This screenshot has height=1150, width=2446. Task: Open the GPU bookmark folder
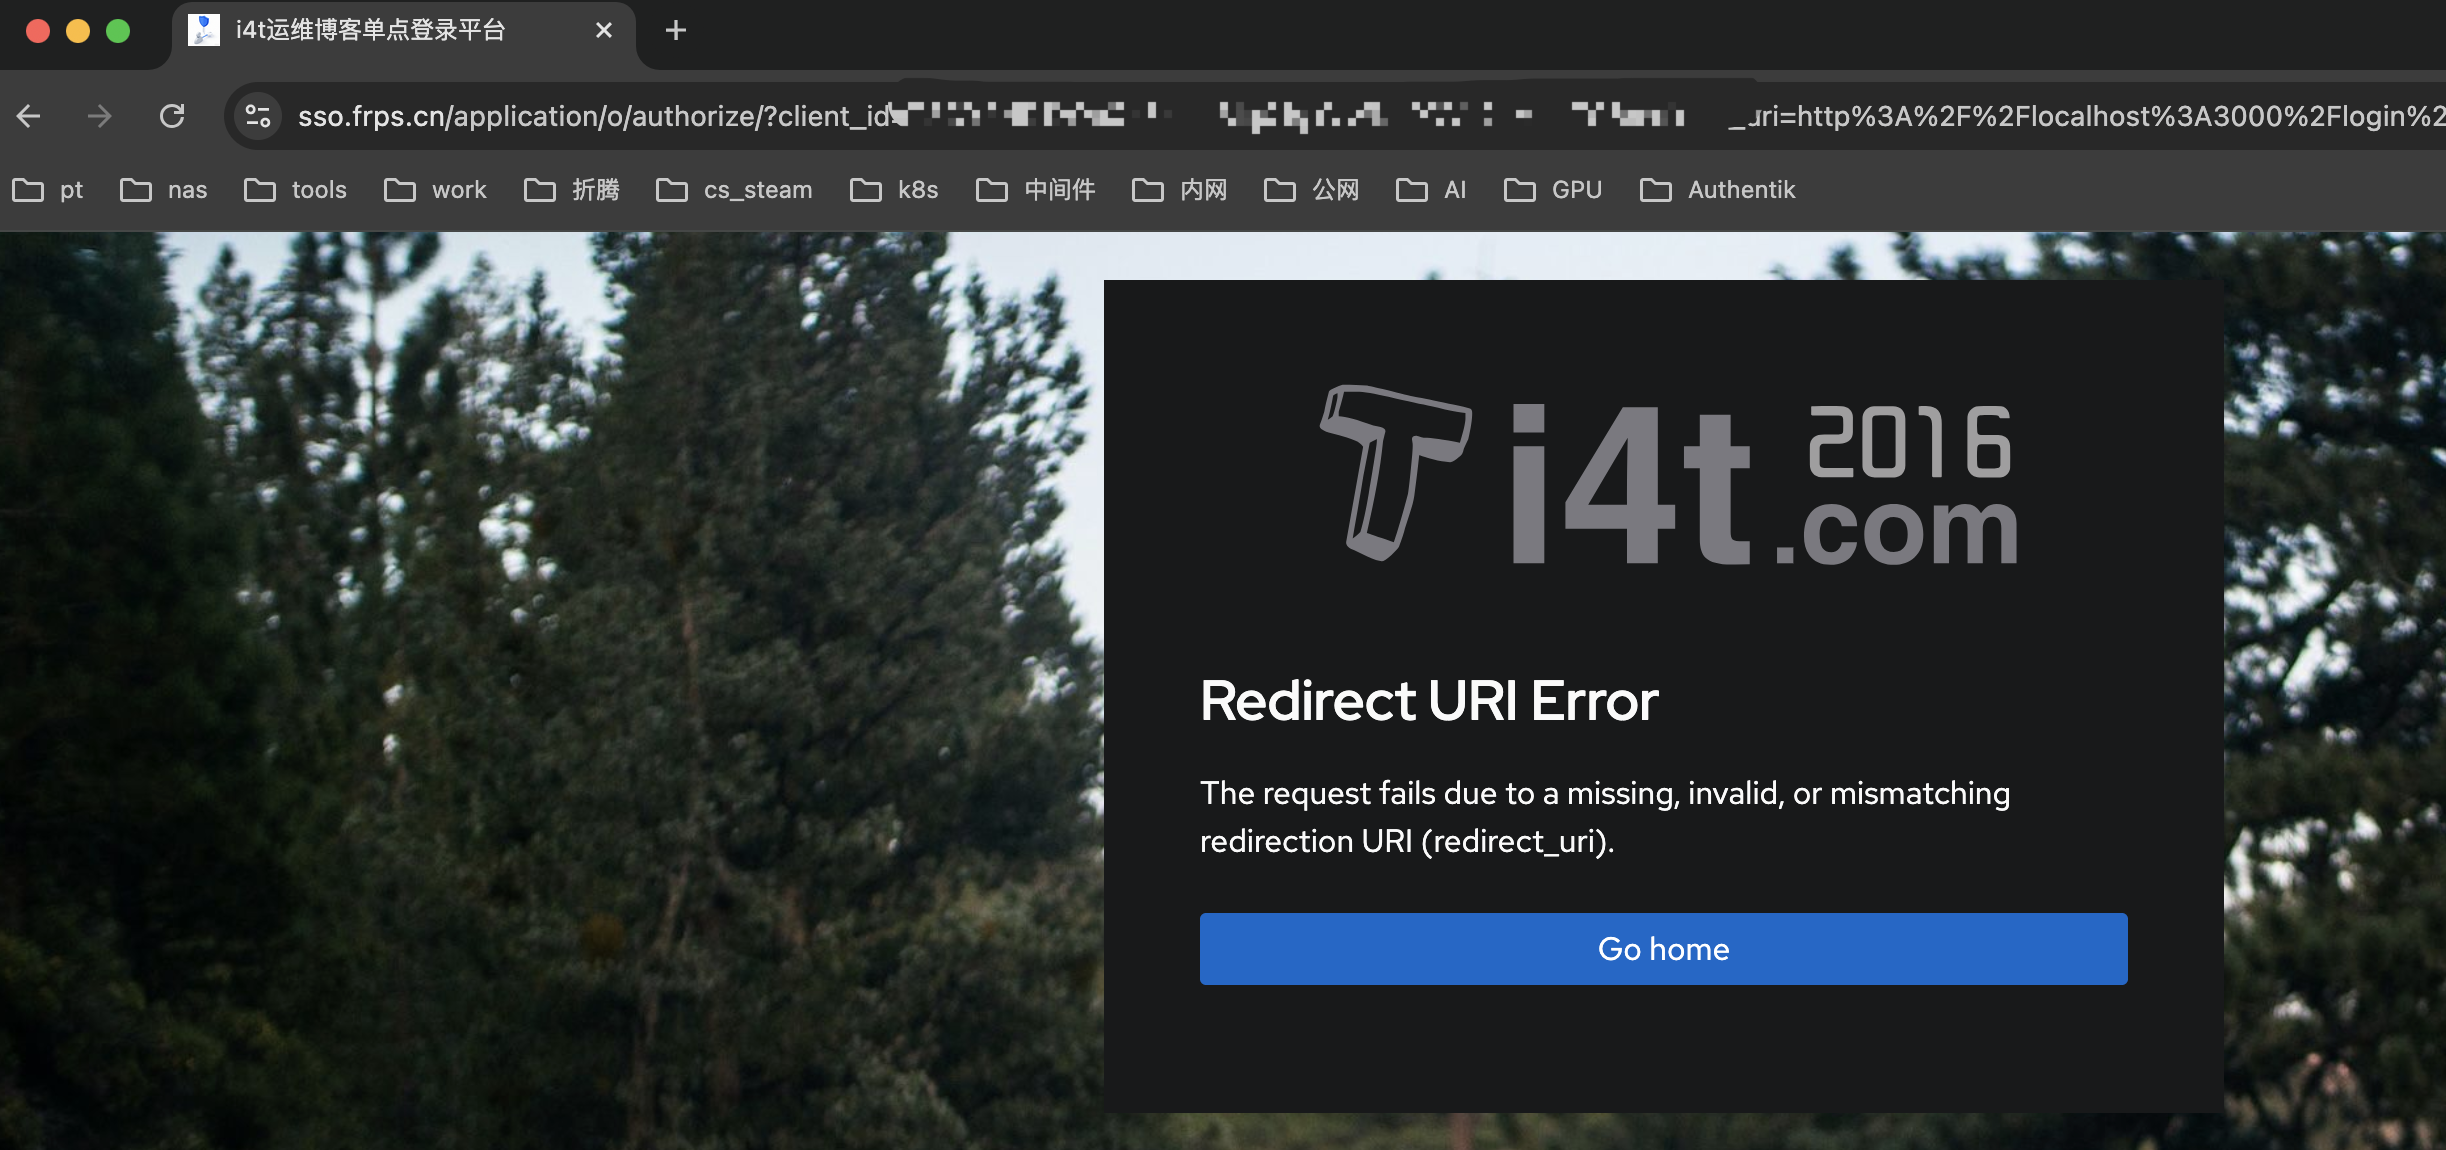1554,190
